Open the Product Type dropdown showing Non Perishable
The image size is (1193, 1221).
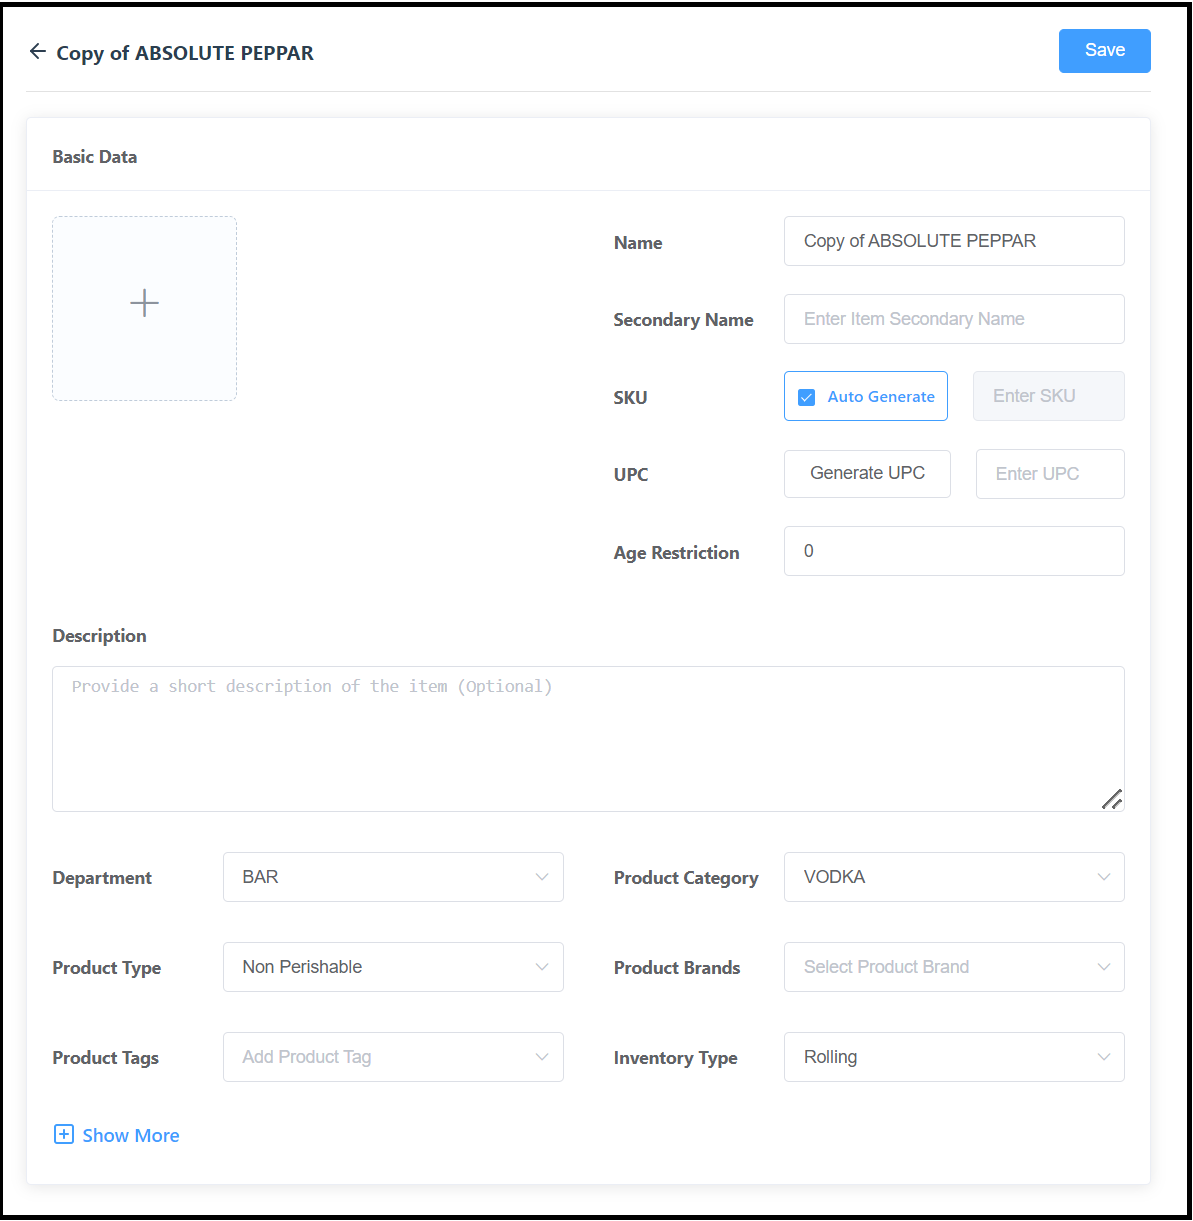[393, 967]
